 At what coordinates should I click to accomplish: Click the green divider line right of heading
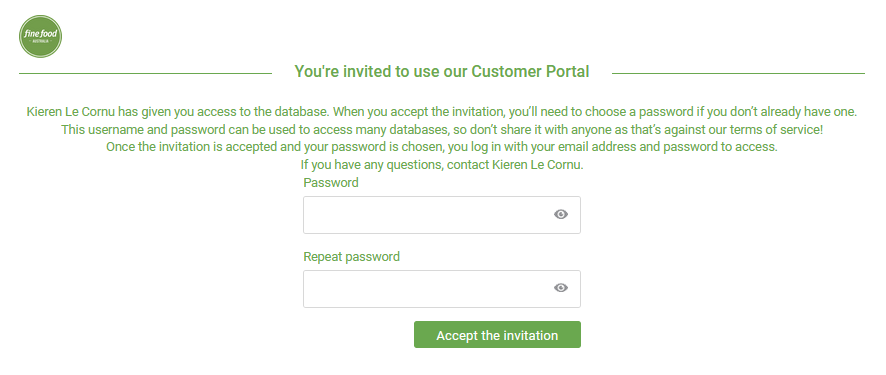[x=739, y=73]
